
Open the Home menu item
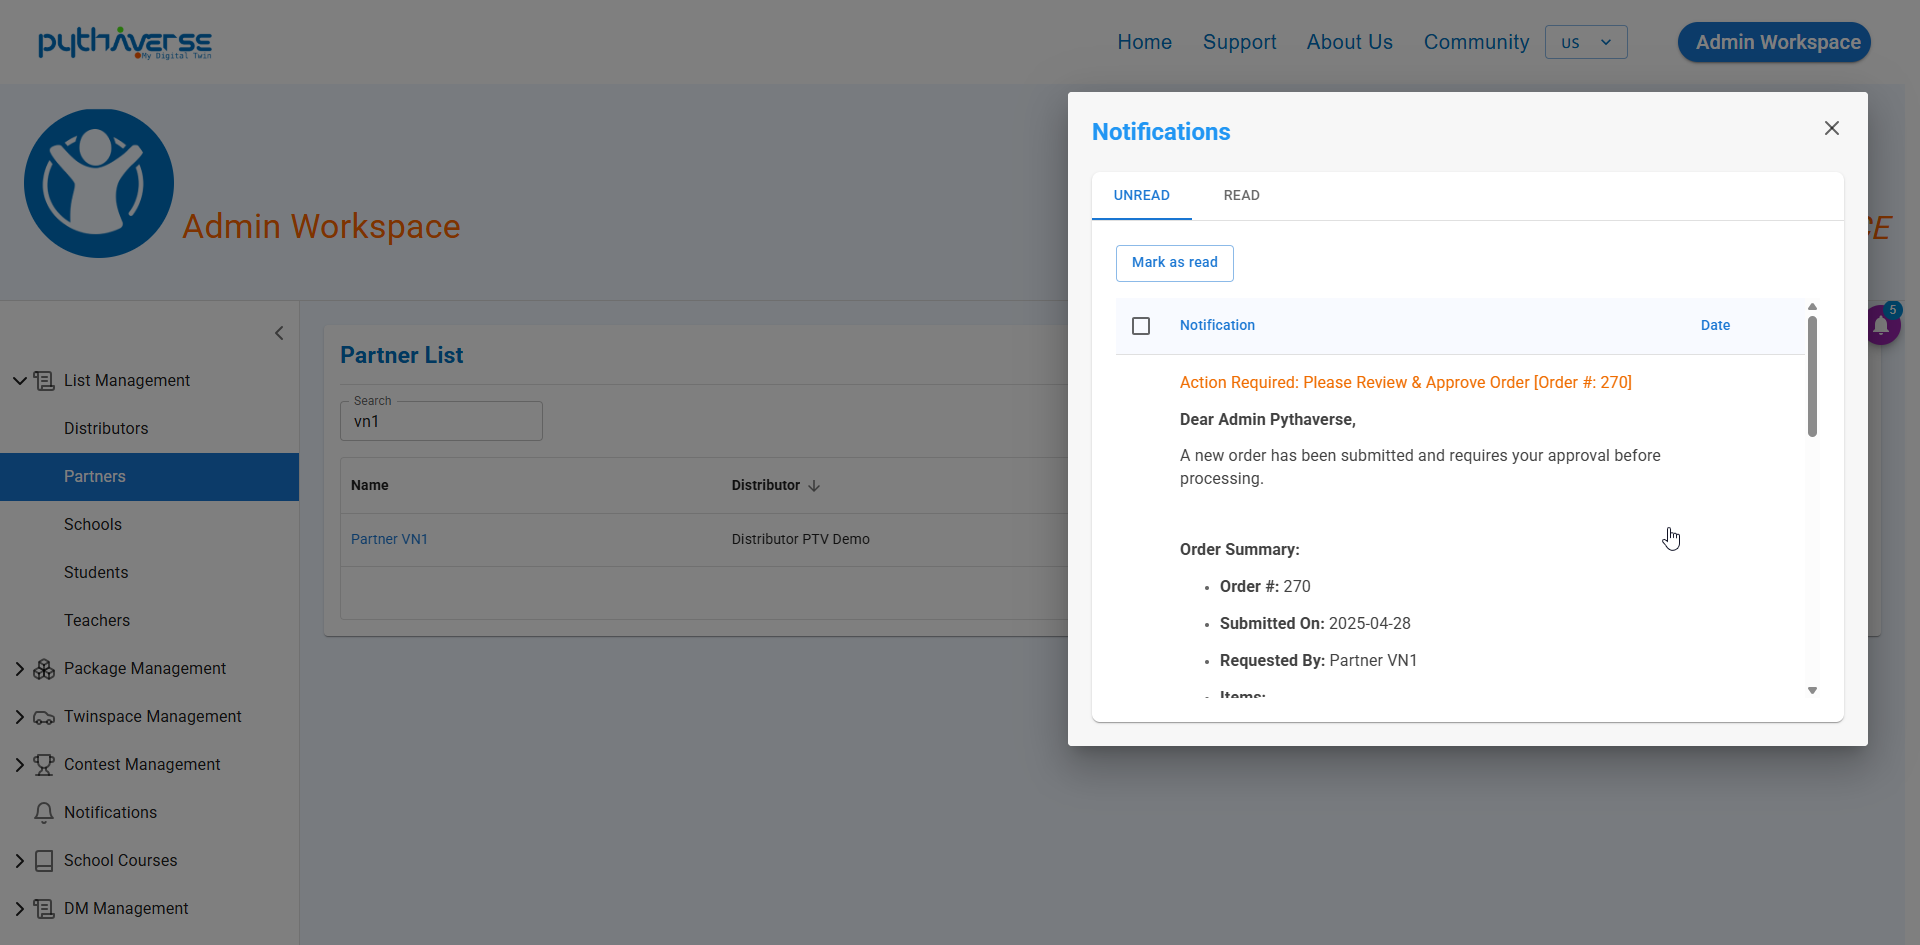coord(1145,42)
